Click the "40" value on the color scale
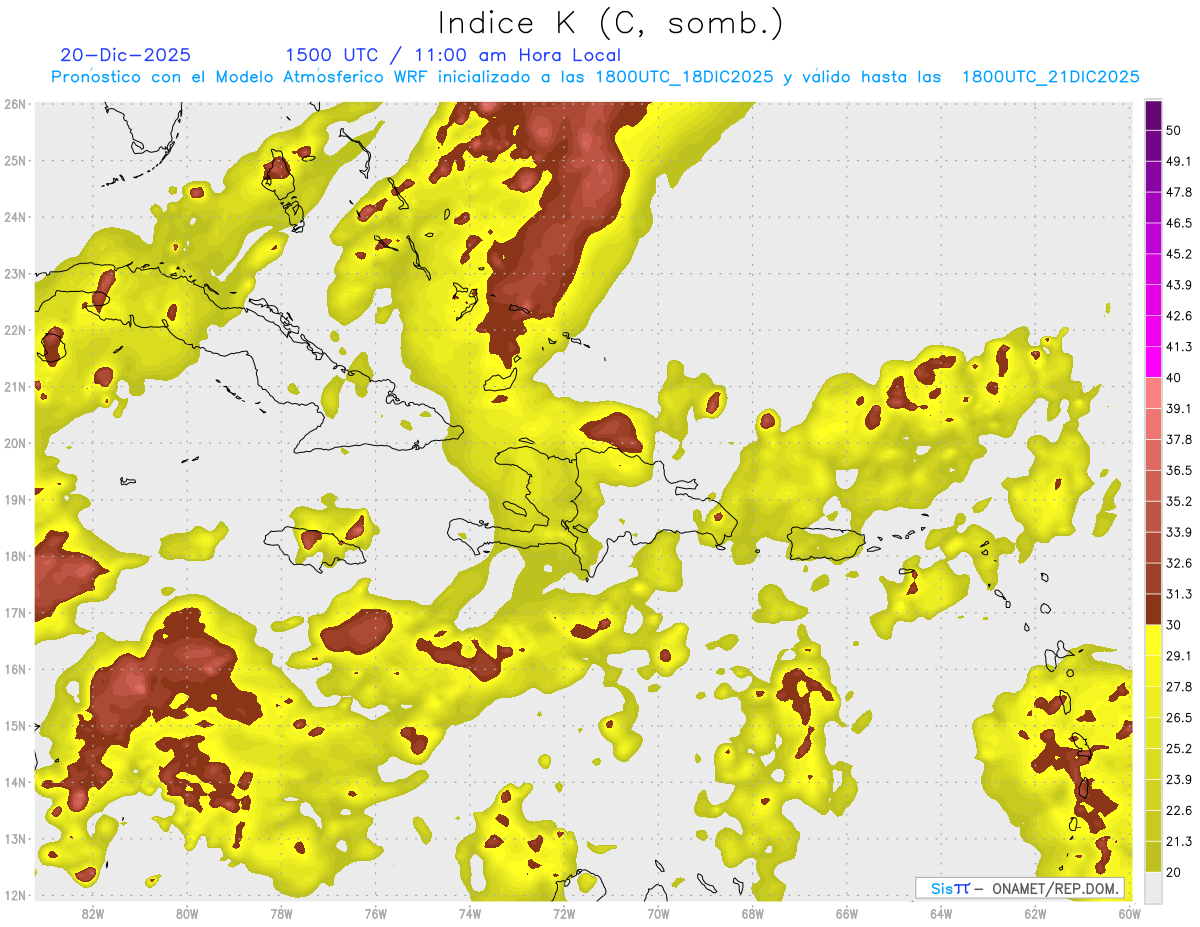This screenshot has width=1200, height=927. coord(1174,378)
